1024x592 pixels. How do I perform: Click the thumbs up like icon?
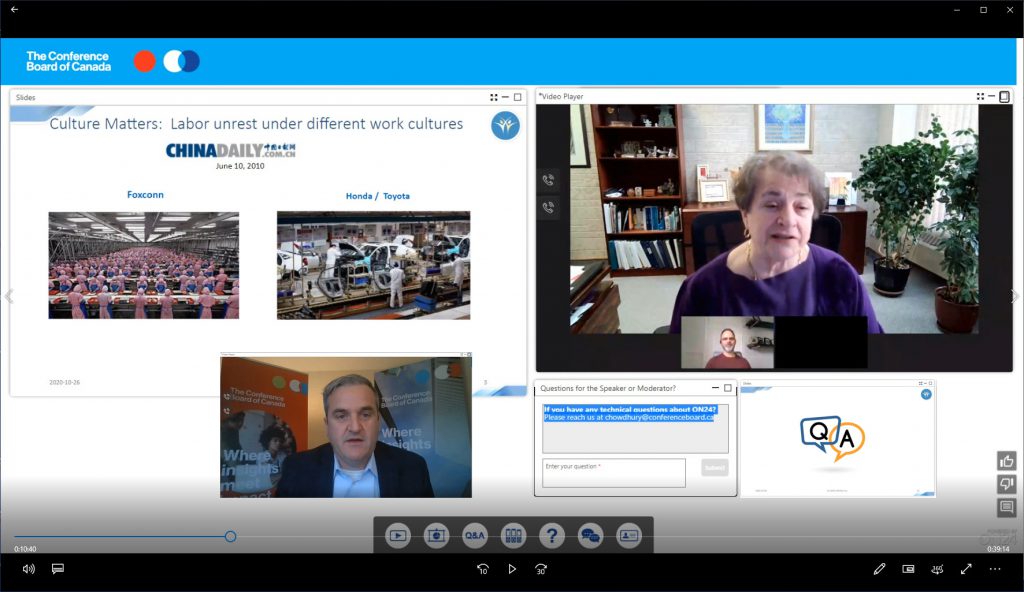[1006, 461]
